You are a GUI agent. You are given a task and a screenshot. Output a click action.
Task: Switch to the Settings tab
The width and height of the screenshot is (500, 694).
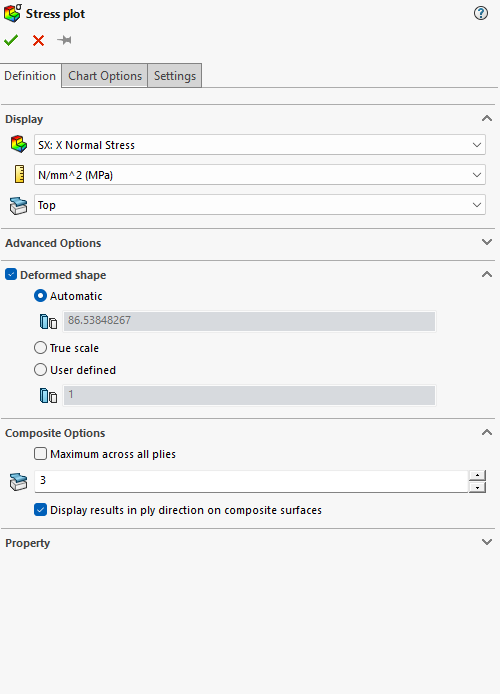[175, 76]
